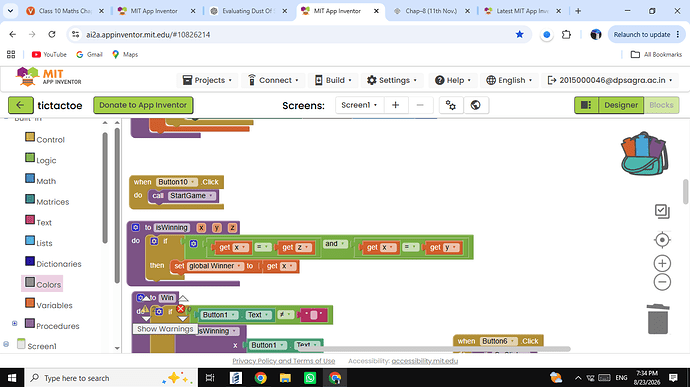Click Show Warnings button
The image size is (690, 387).
(165, 329)
